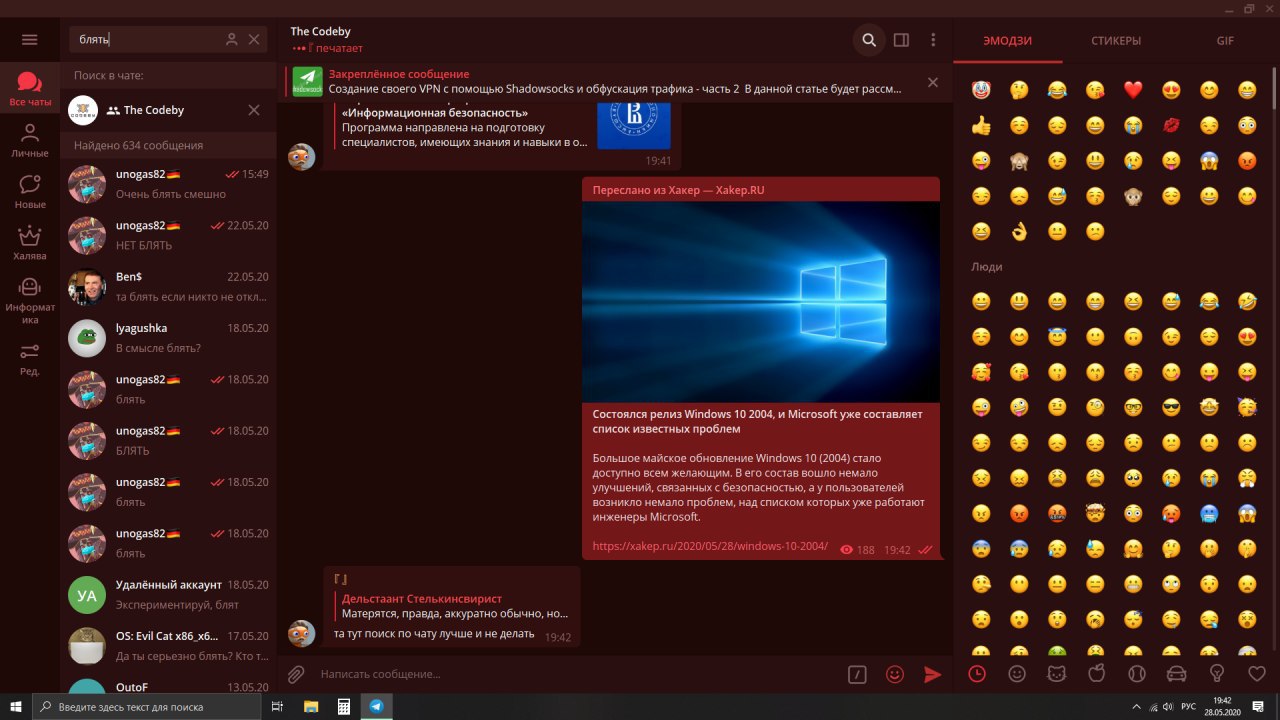Show recent emoji clock category
The width and height of the screenshot is (1280, 720).
(977, 674)
